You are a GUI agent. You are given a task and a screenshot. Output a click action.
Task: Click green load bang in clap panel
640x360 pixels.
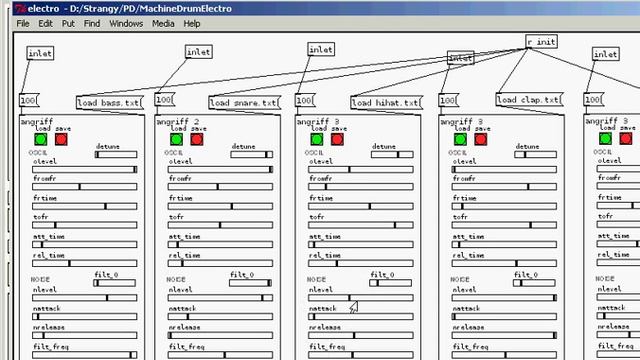(460, 139)
